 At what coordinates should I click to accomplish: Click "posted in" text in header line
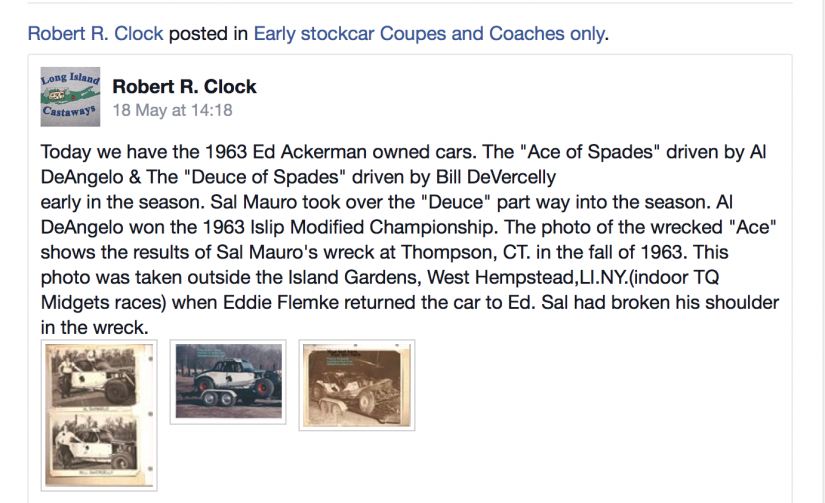pyautogui.click(x=208, y=34)
